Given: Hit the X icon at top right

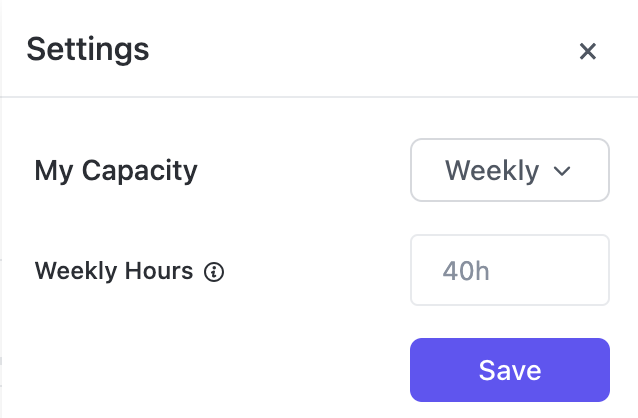Looking at the screenshot, I should point(588,51).
